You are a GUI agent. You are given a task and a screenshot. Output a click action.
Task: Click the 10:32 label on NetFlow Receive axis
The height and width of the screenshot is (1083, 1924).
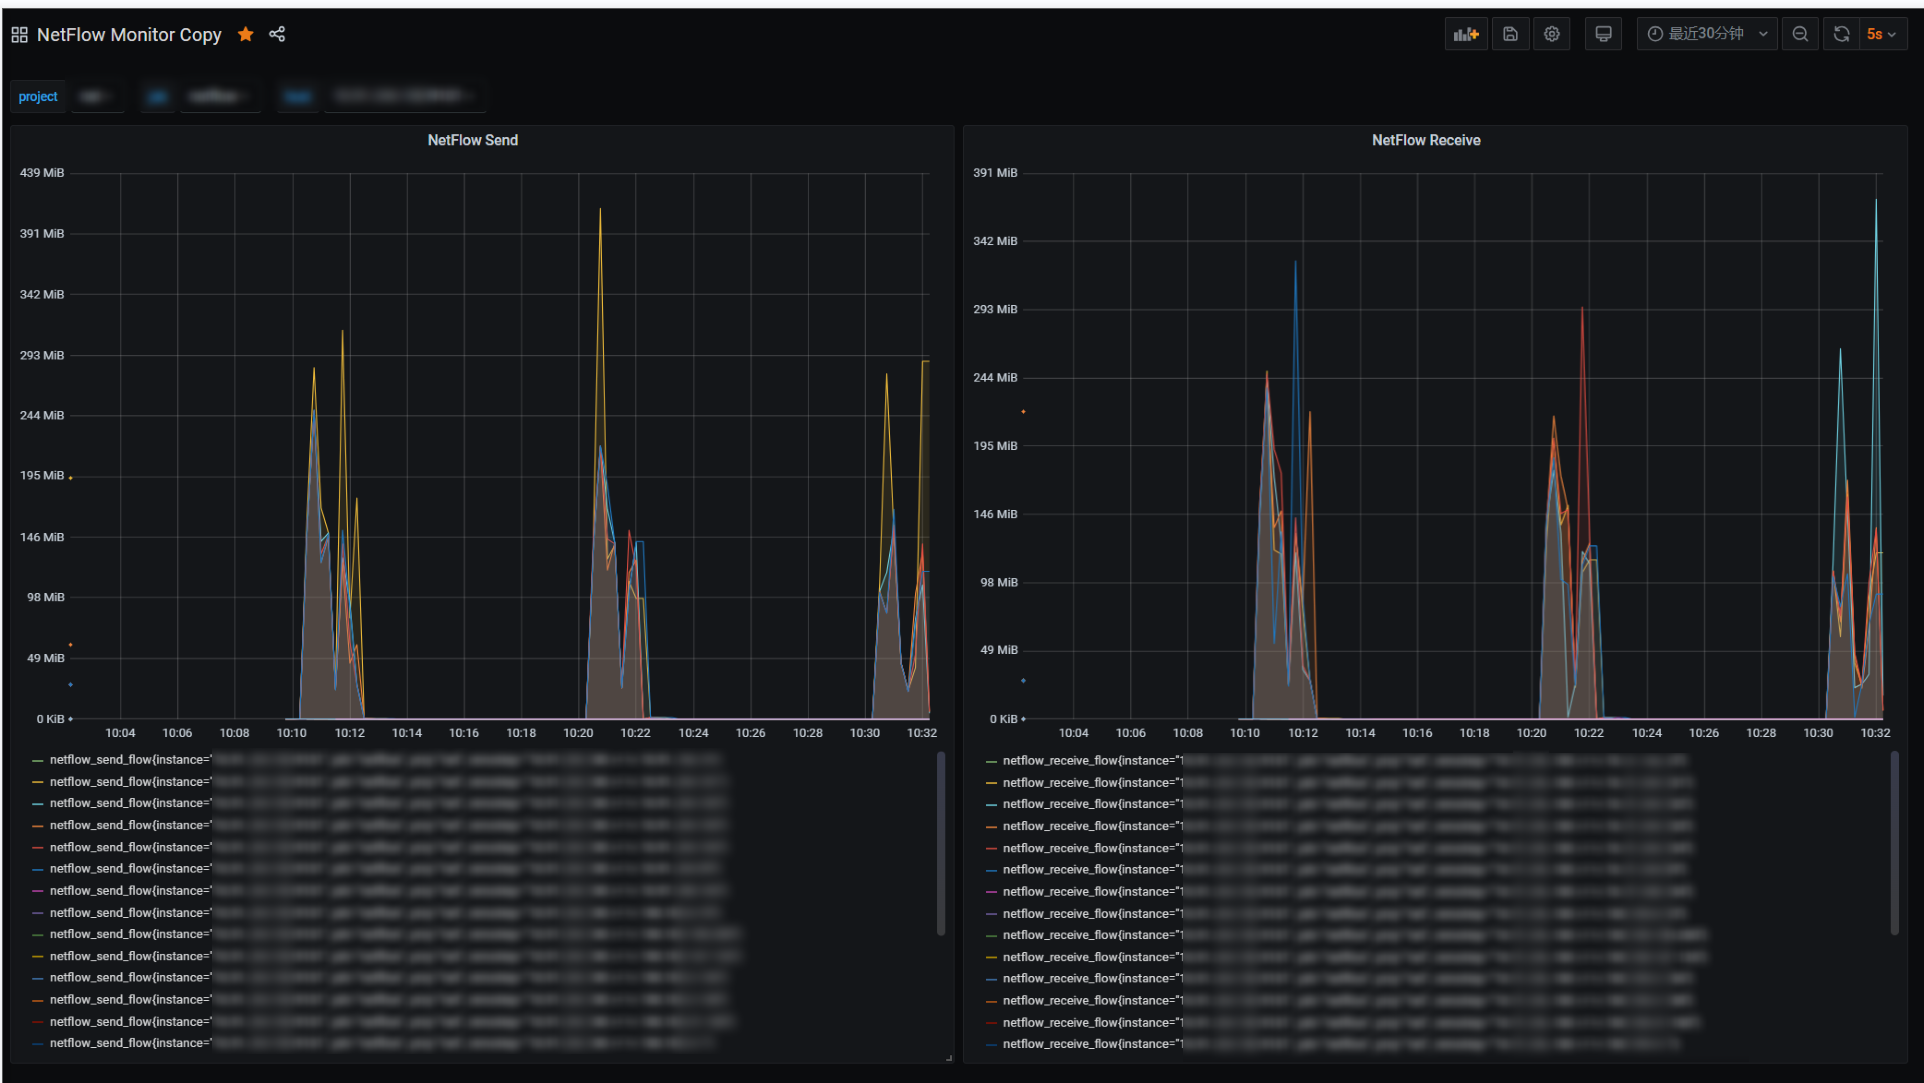[1875, 733]
